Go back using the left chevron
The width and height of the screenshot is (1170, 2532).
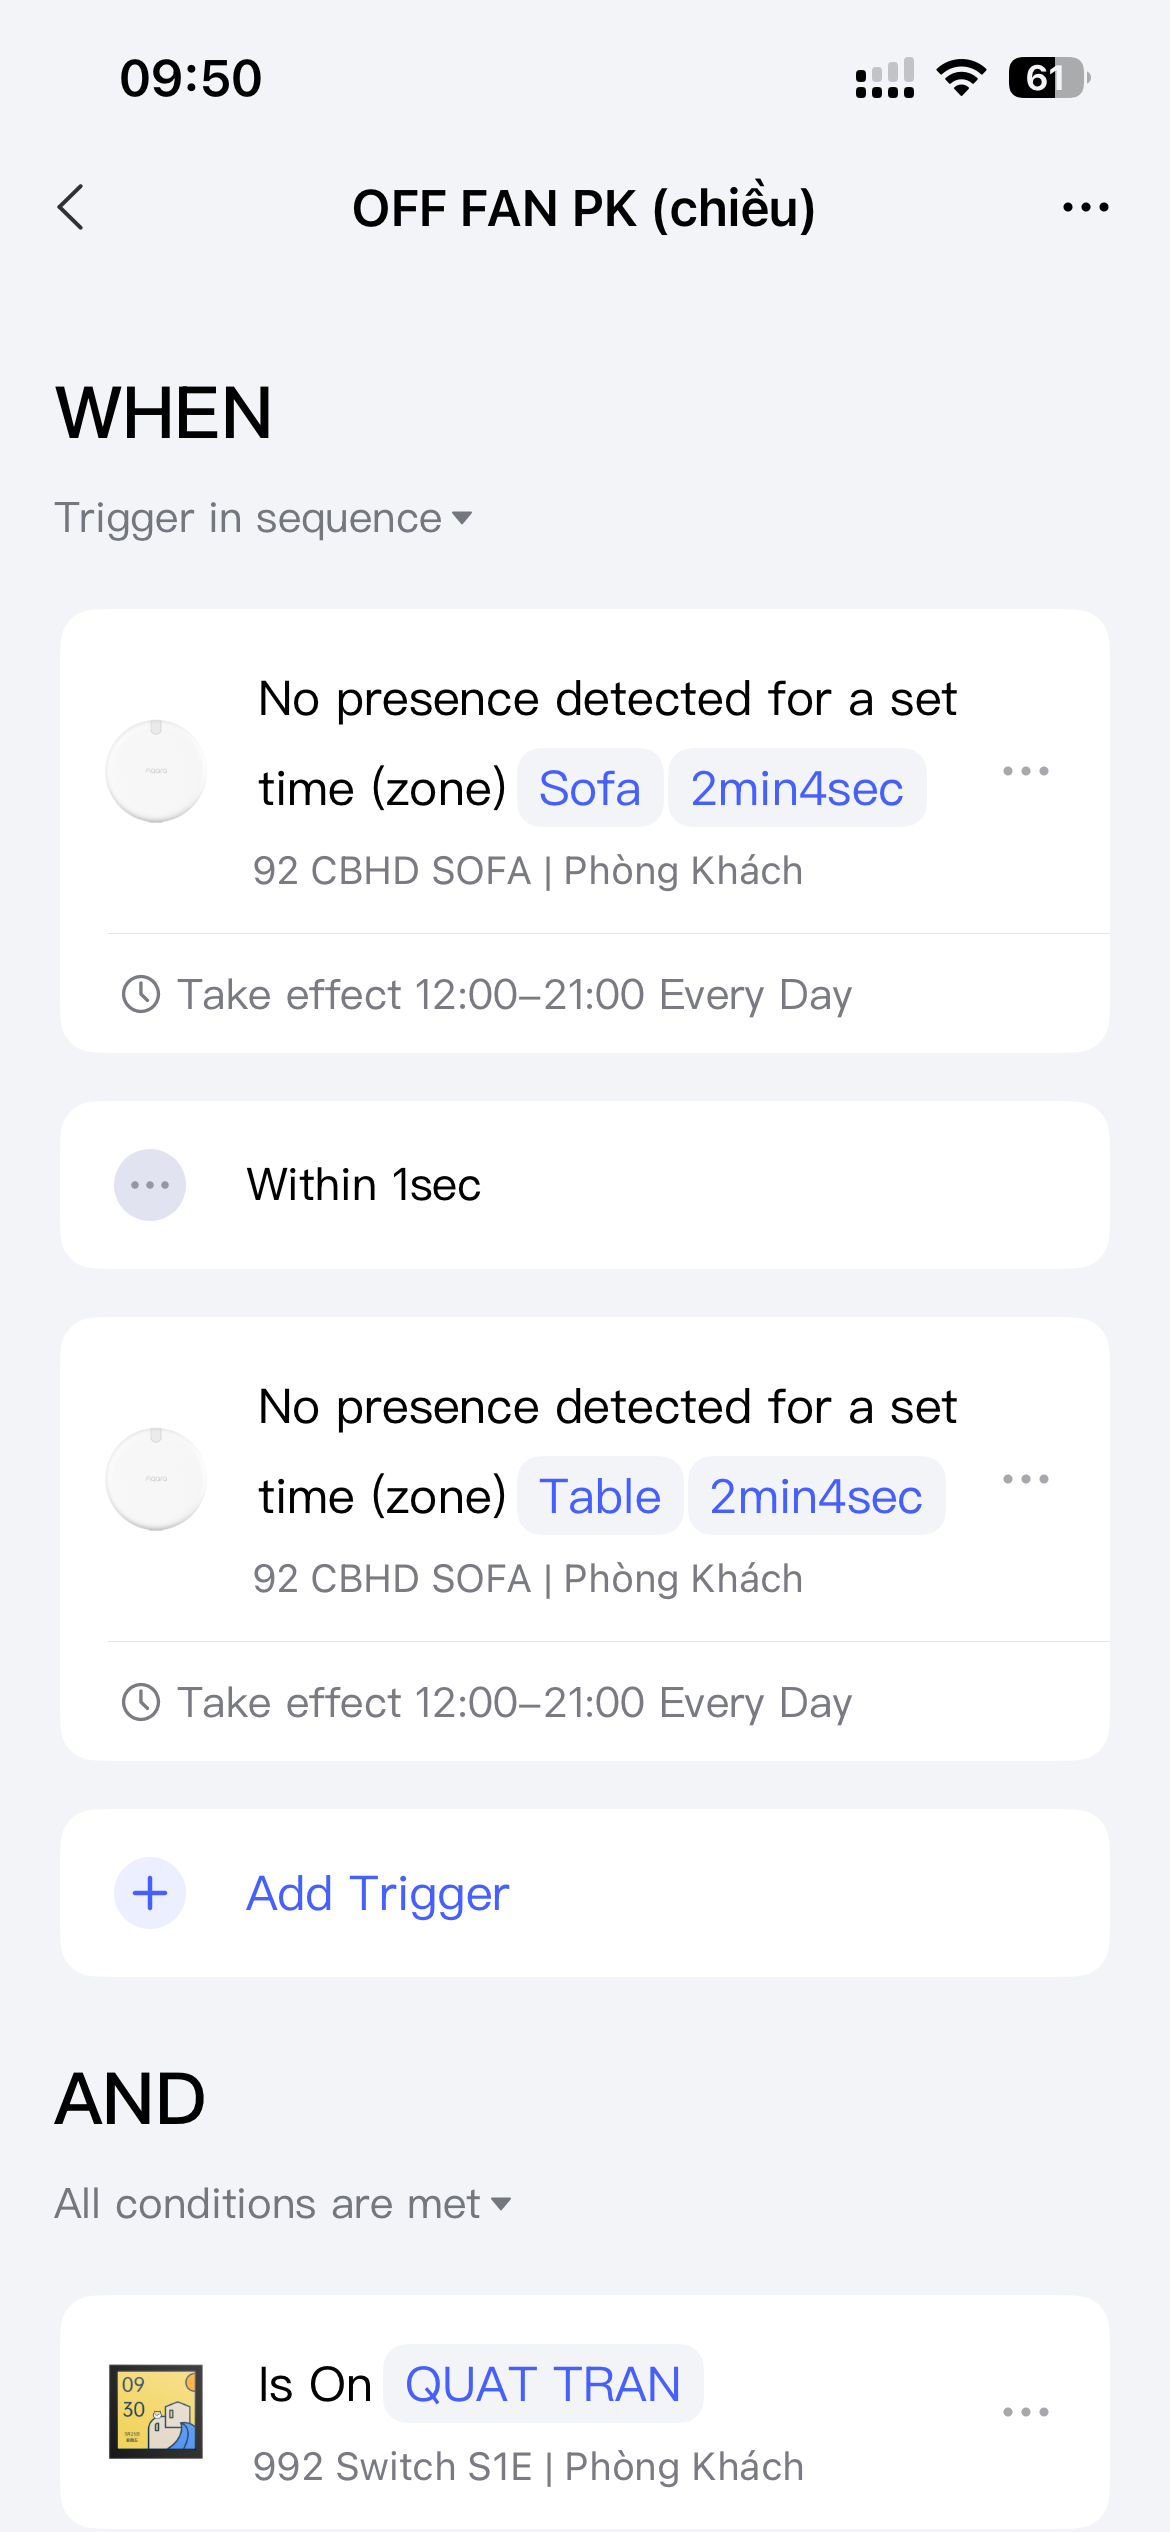click(x=71, y=208)
